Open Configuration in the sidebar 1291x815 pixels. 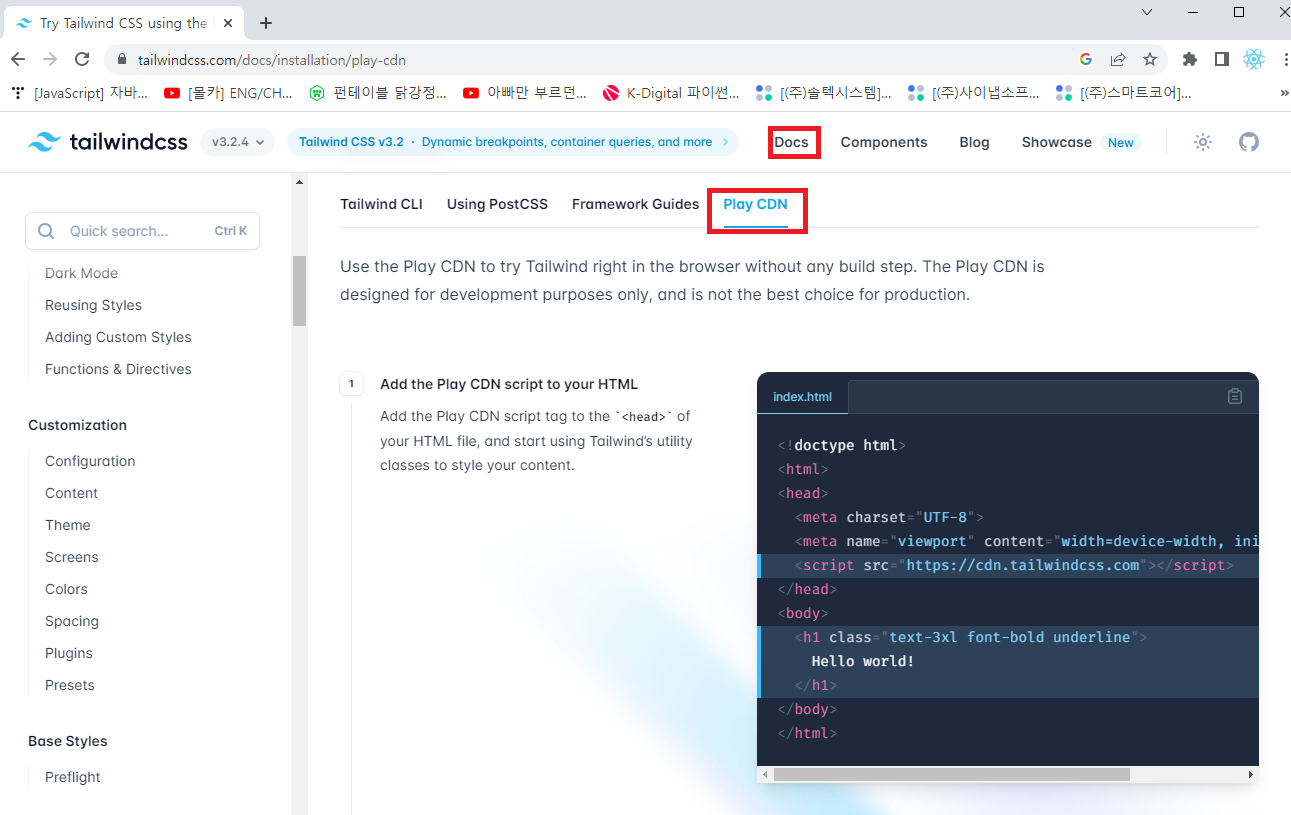click(90, 461)
